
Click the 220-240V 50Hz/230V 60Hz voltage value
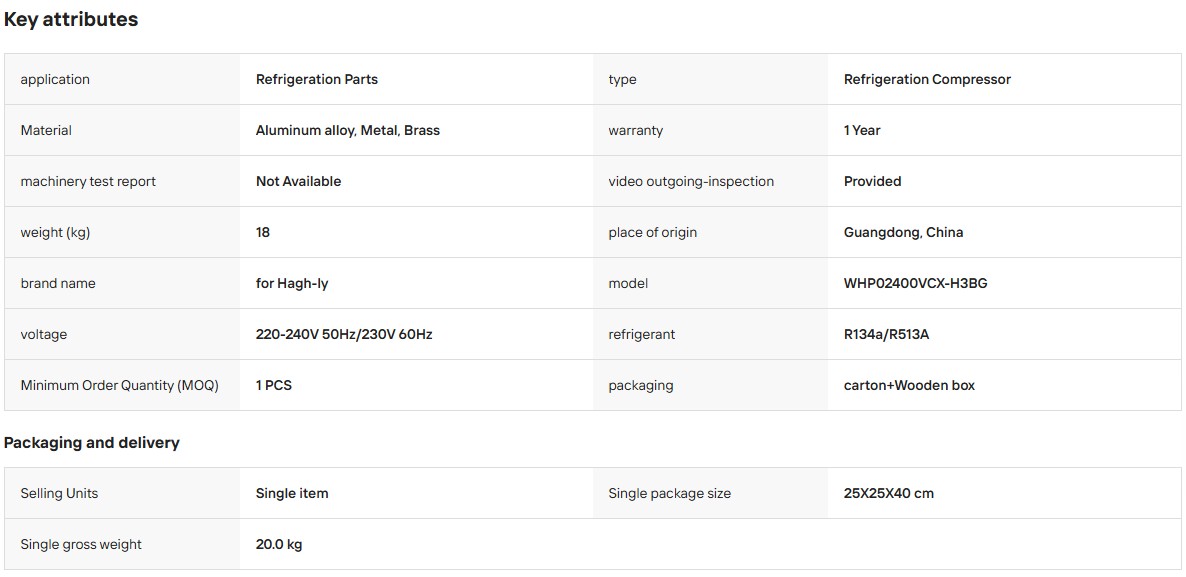point(344,334)
